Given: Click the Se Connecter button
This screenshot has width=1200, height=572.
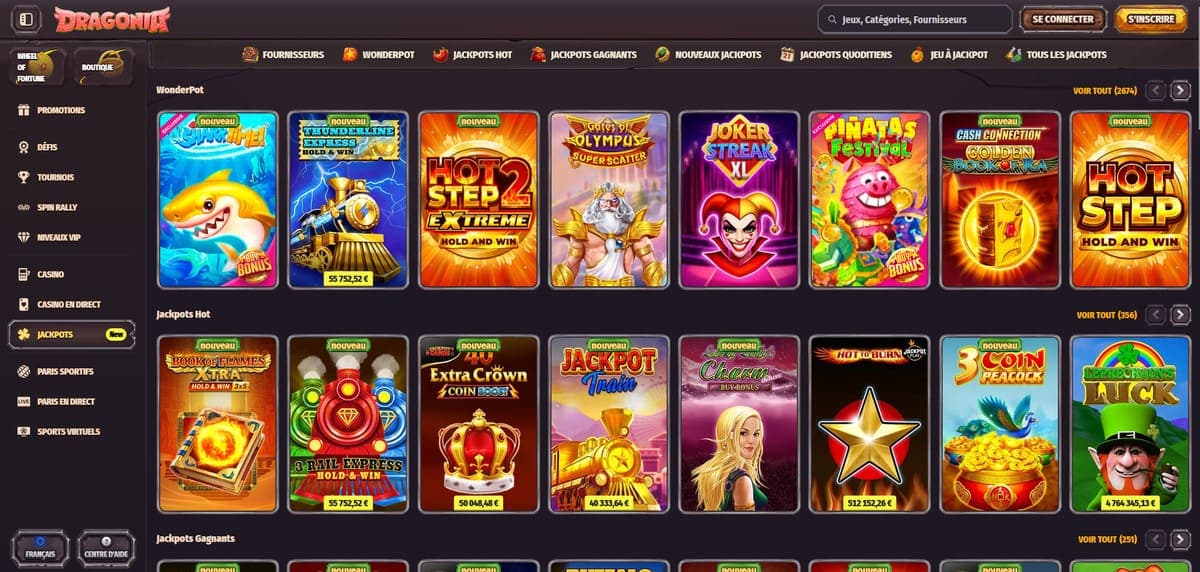Looking at the screenshot, I should pos(1063,19).
